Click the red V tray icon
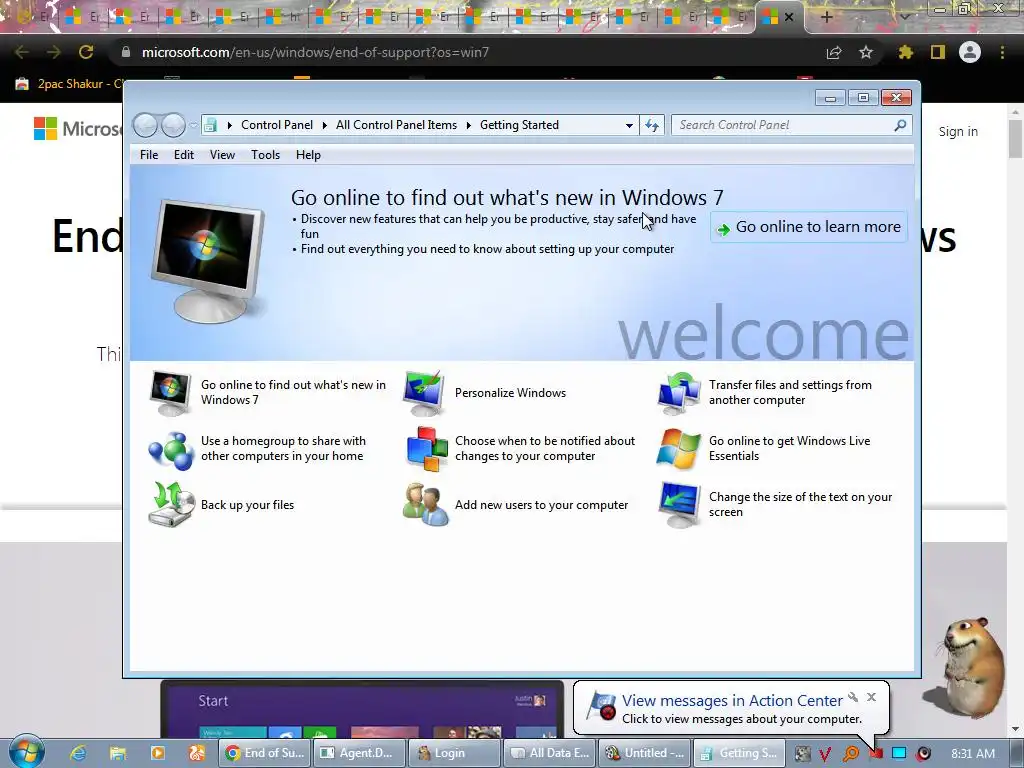Viewport: 1024px width, 768px height. tap(825, 754)
